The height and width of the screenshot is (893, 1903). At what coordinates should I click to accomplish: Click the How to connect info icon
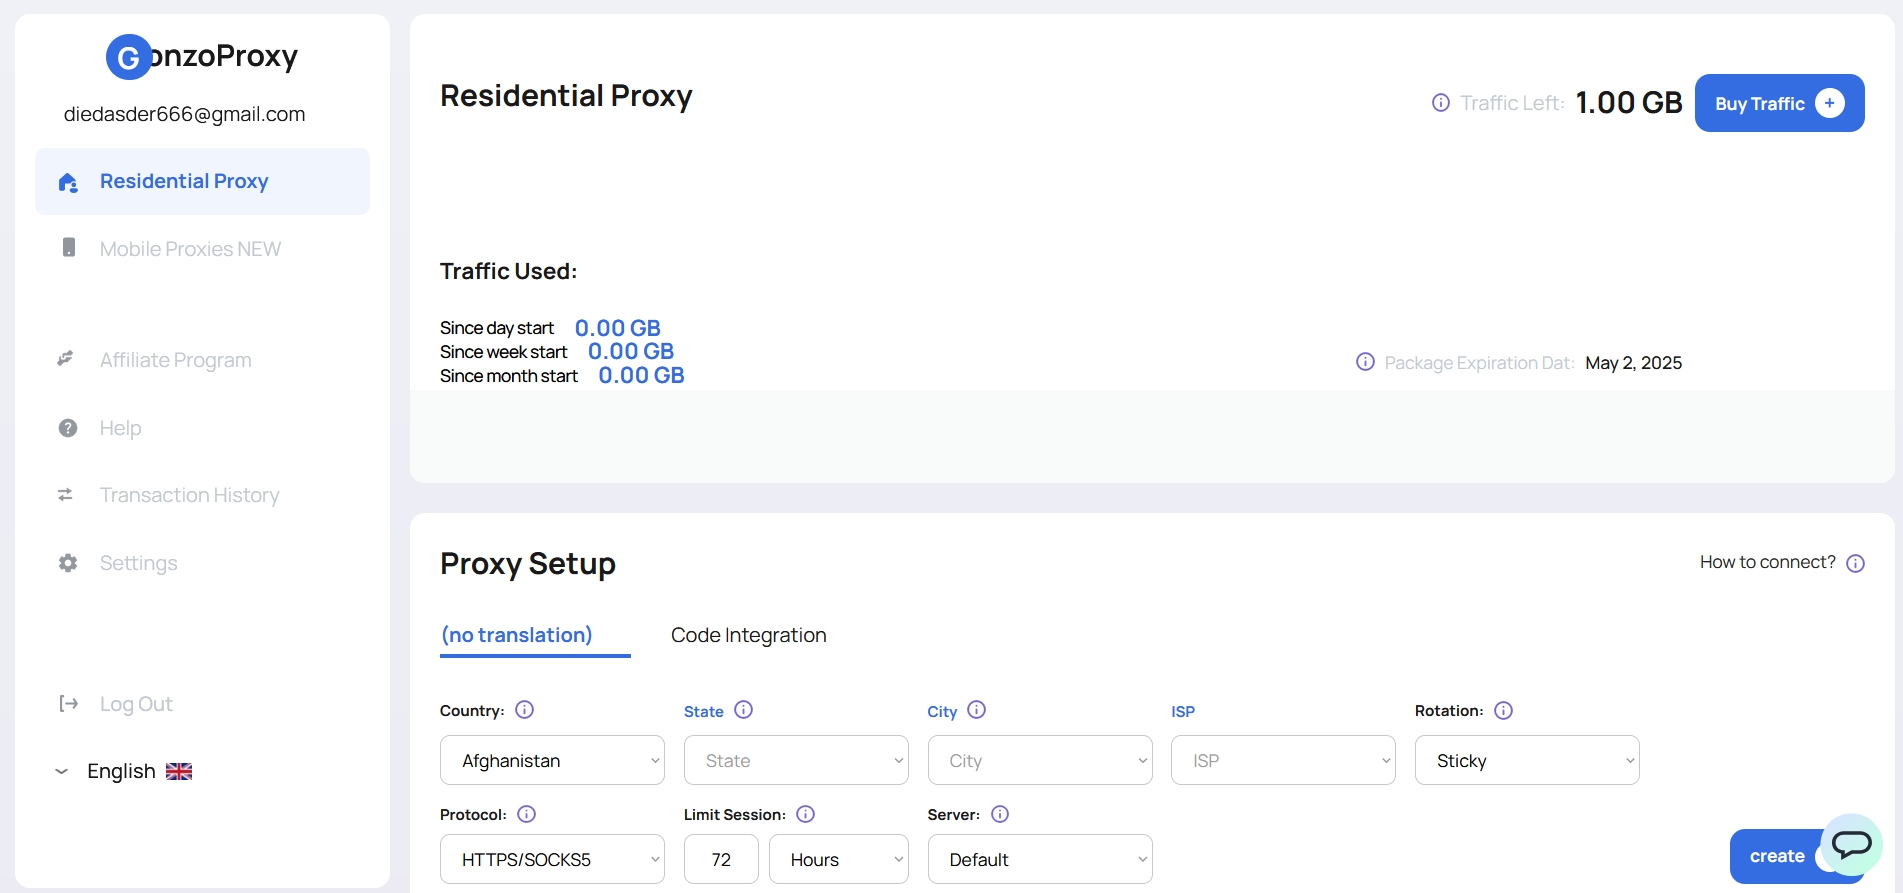coord(1855,563)
